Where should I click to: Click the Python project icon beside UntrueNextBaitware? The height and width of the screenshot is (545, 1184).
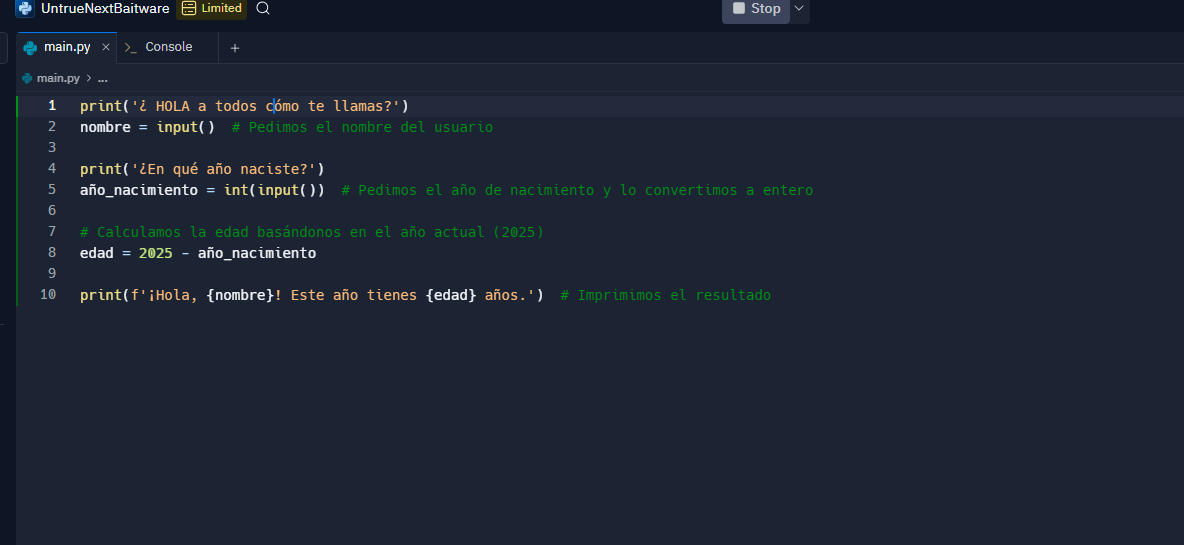point(25,8)
